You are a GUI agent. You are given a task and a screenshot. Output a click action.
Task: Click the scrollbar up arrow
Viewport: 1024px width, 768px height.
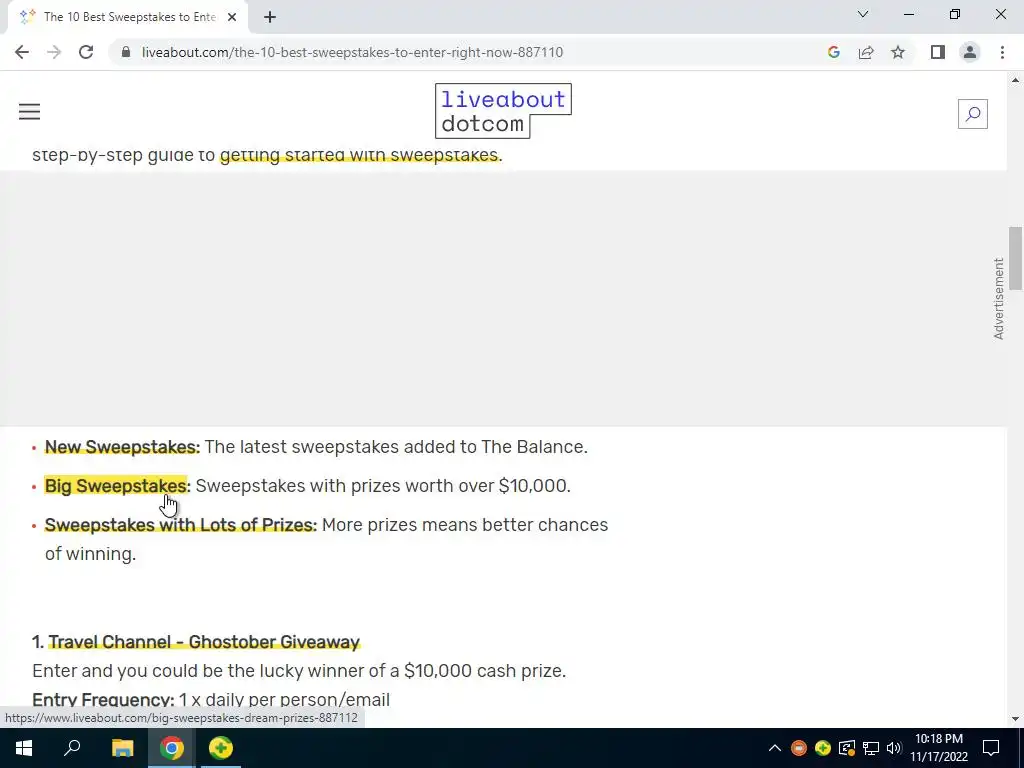click(x=1015, y=80)
